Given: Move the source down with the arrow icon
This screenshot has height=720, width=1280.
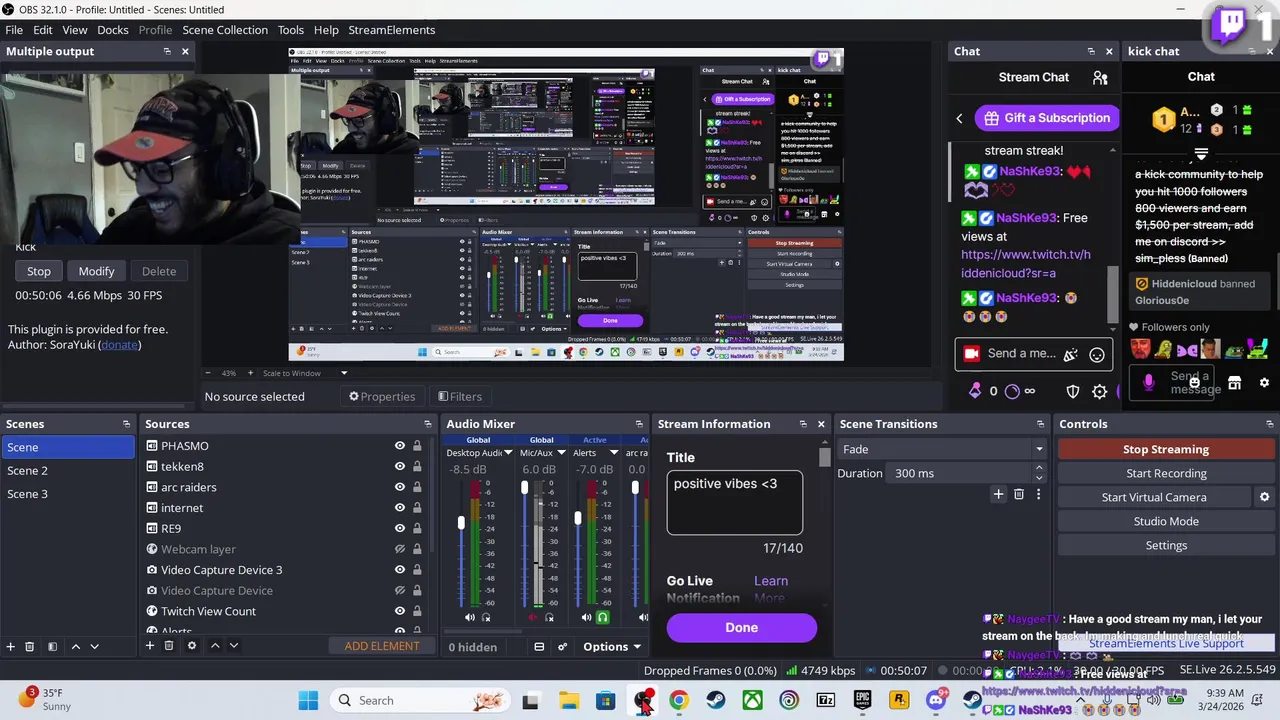Looking at the screenshot, I should 233,646.
